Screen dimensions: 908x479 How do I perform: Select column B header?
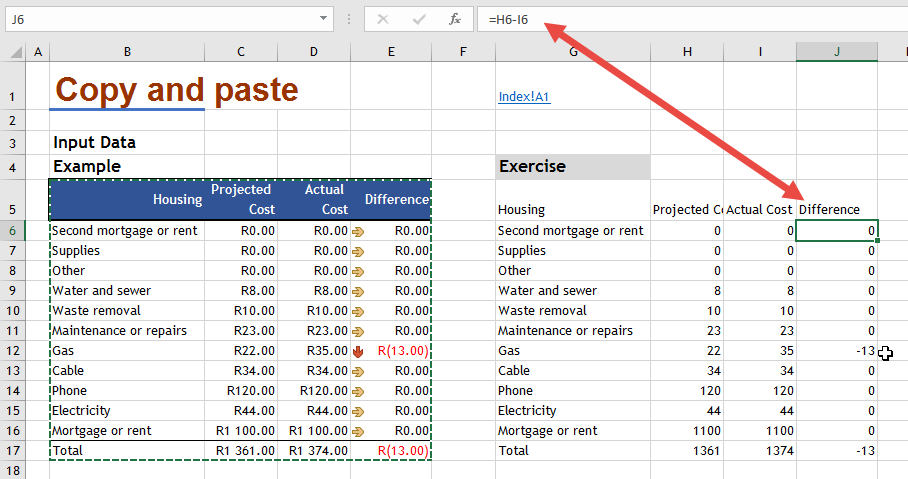point(127,52)
